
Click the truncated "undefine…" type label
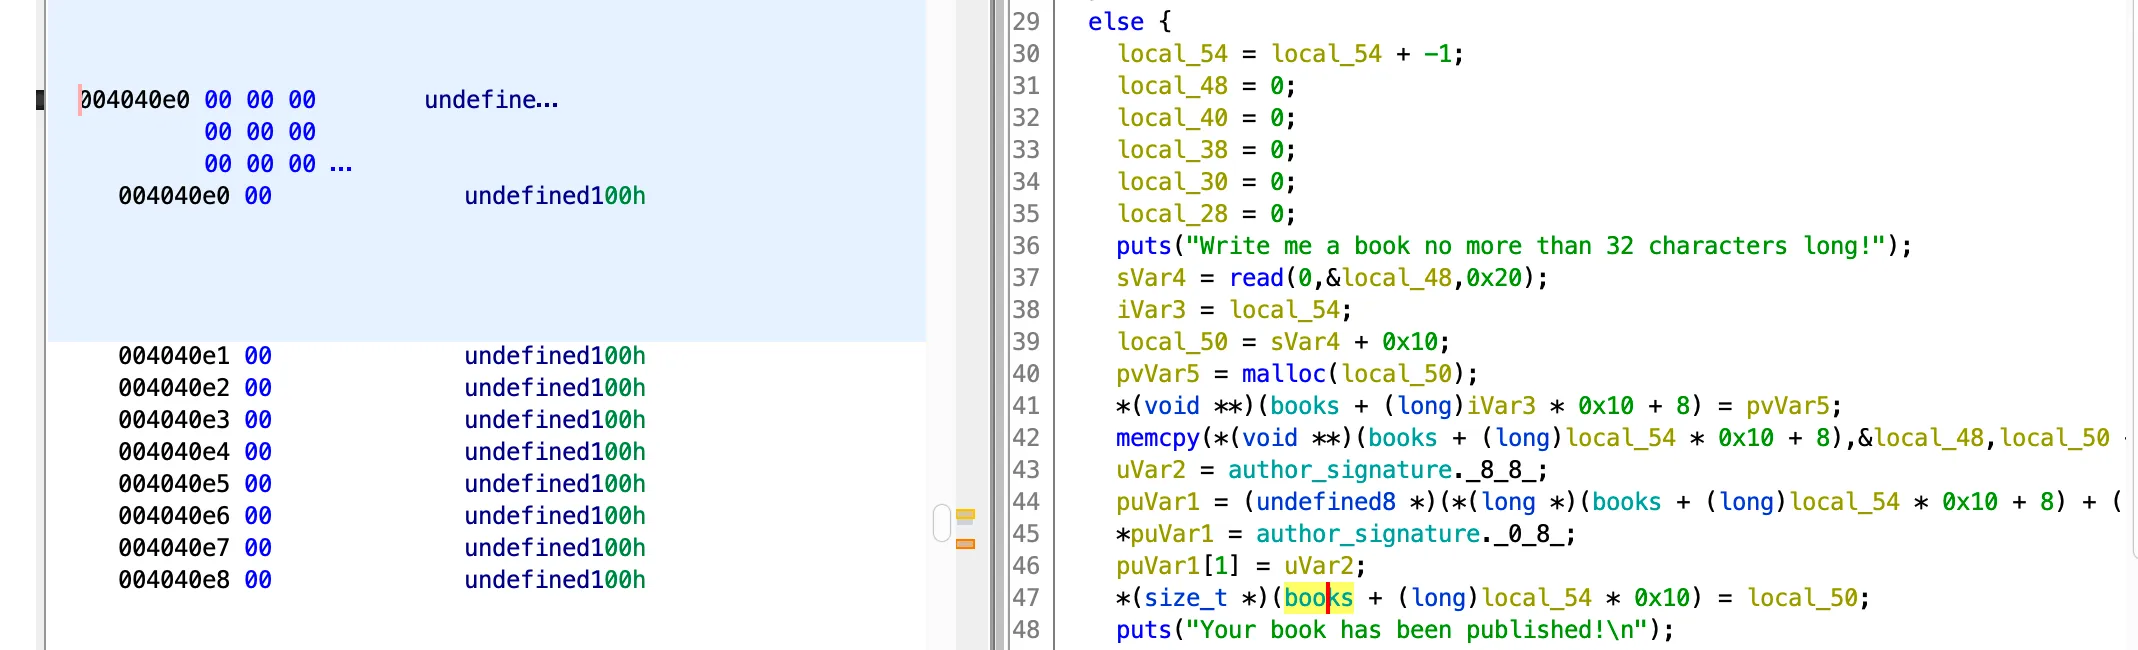click(491, 100)
